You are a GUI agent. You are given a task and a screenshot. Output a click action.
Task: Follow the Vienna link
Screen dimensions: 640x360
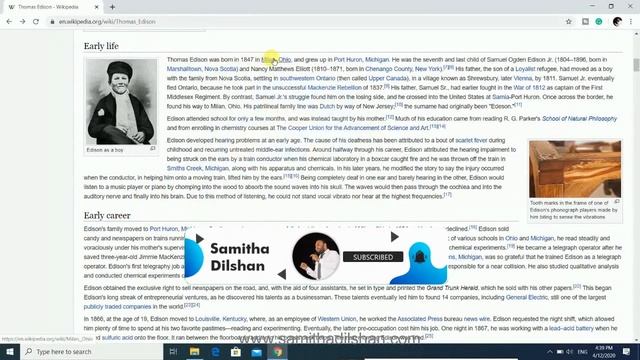[522, 78]
